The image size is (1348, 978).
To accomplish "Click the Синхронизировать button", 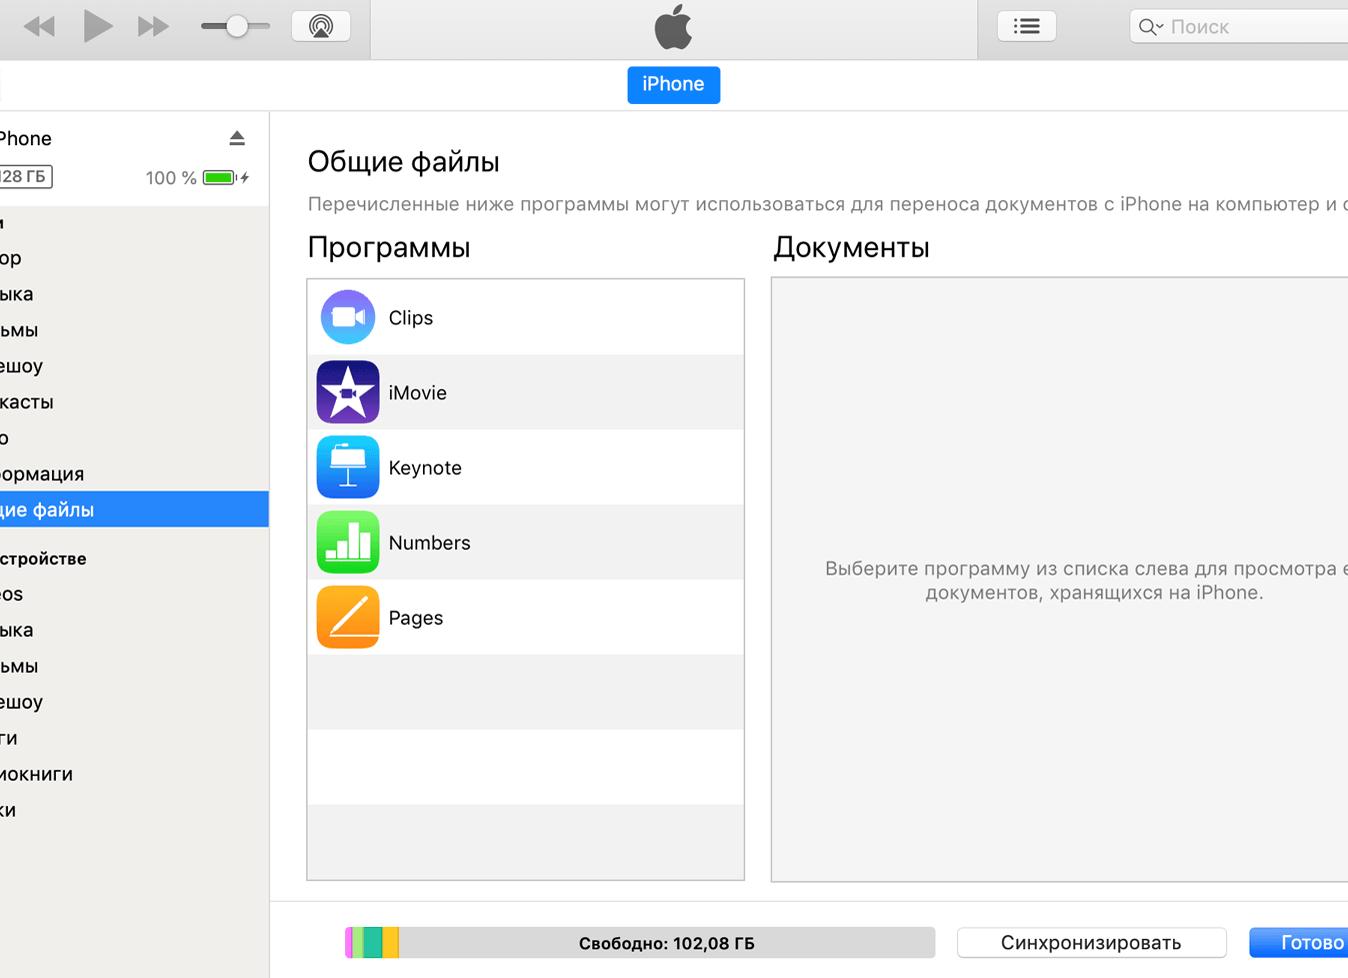I will (1091, 943).
